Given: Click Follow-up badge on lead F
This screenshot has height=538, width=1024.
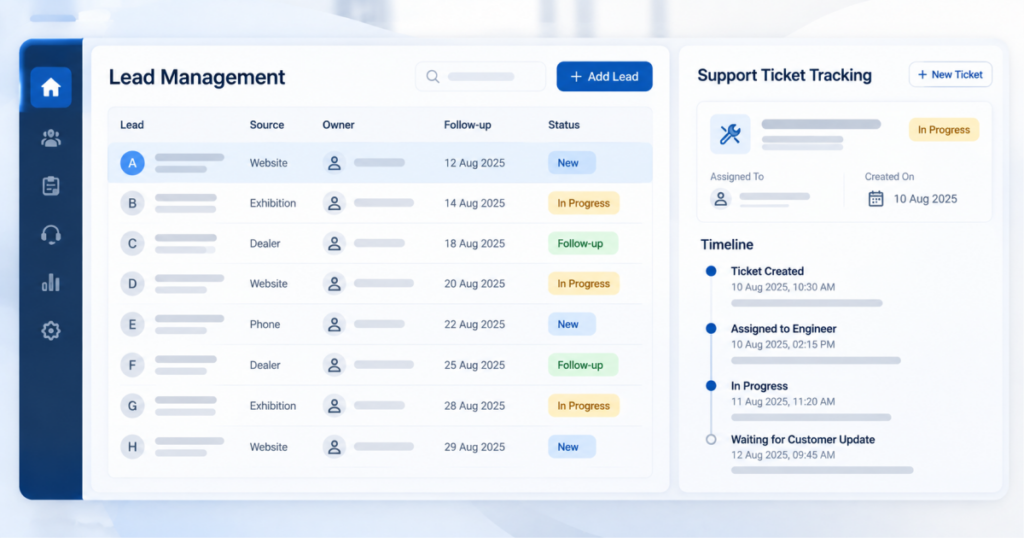Looking at the screenshot, I should click(583, 365).
